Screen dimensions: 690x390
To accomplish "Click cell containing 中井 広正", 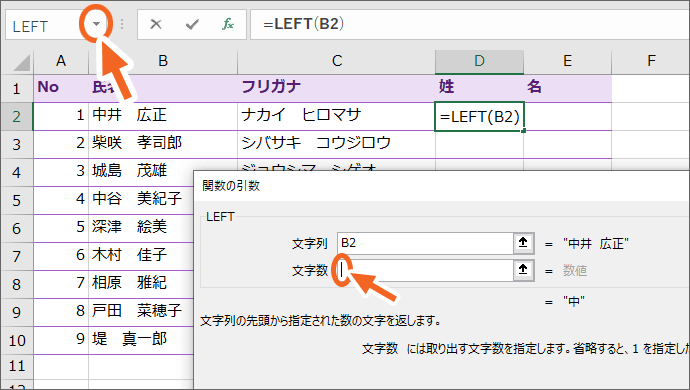I will 163,116.
